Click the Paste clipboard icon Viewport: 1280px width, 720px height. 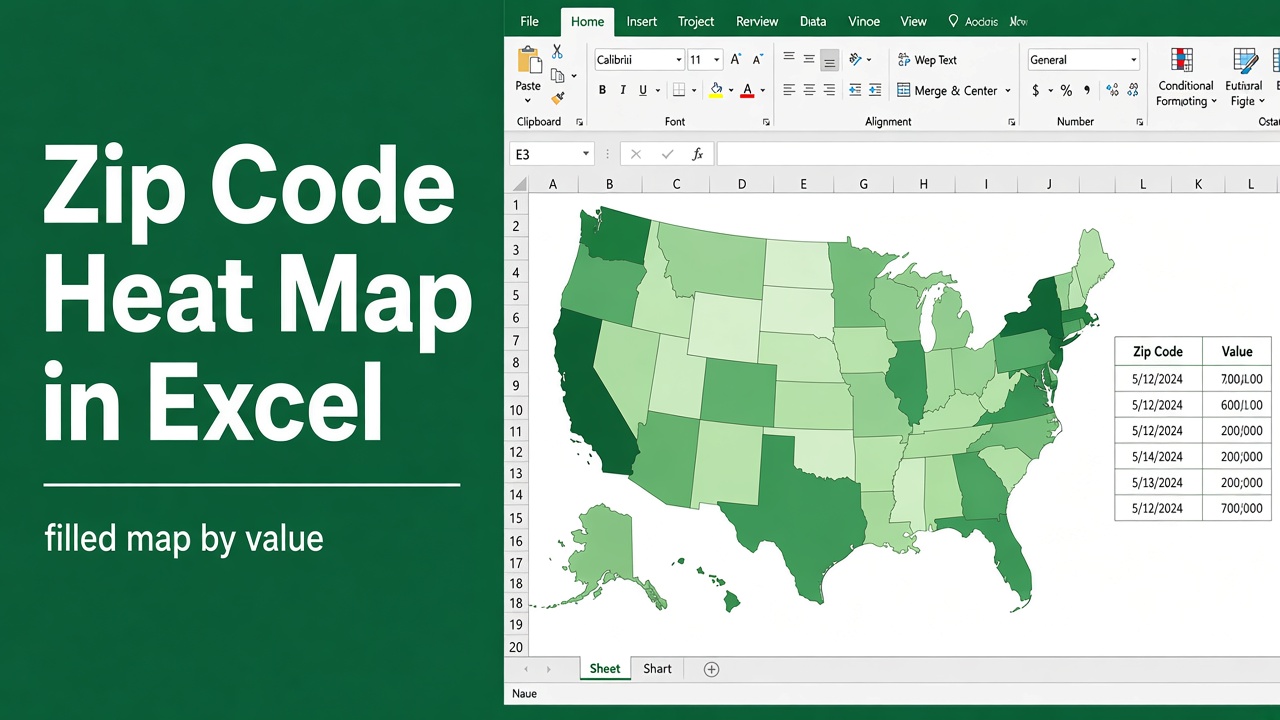528,60
